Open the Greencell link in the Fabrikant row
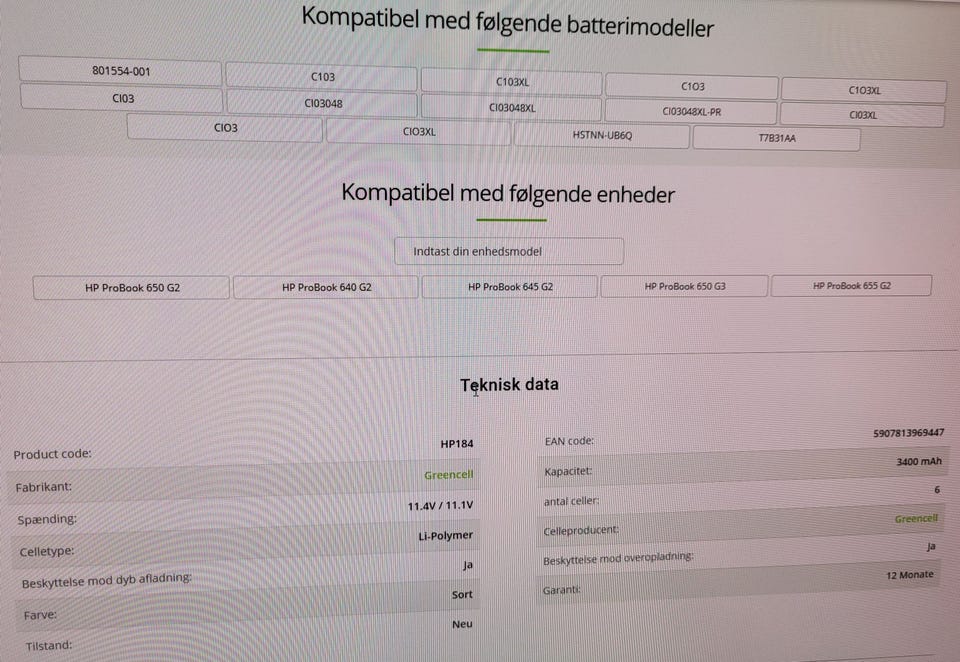 pyautogui.click(x=449, y=475)
